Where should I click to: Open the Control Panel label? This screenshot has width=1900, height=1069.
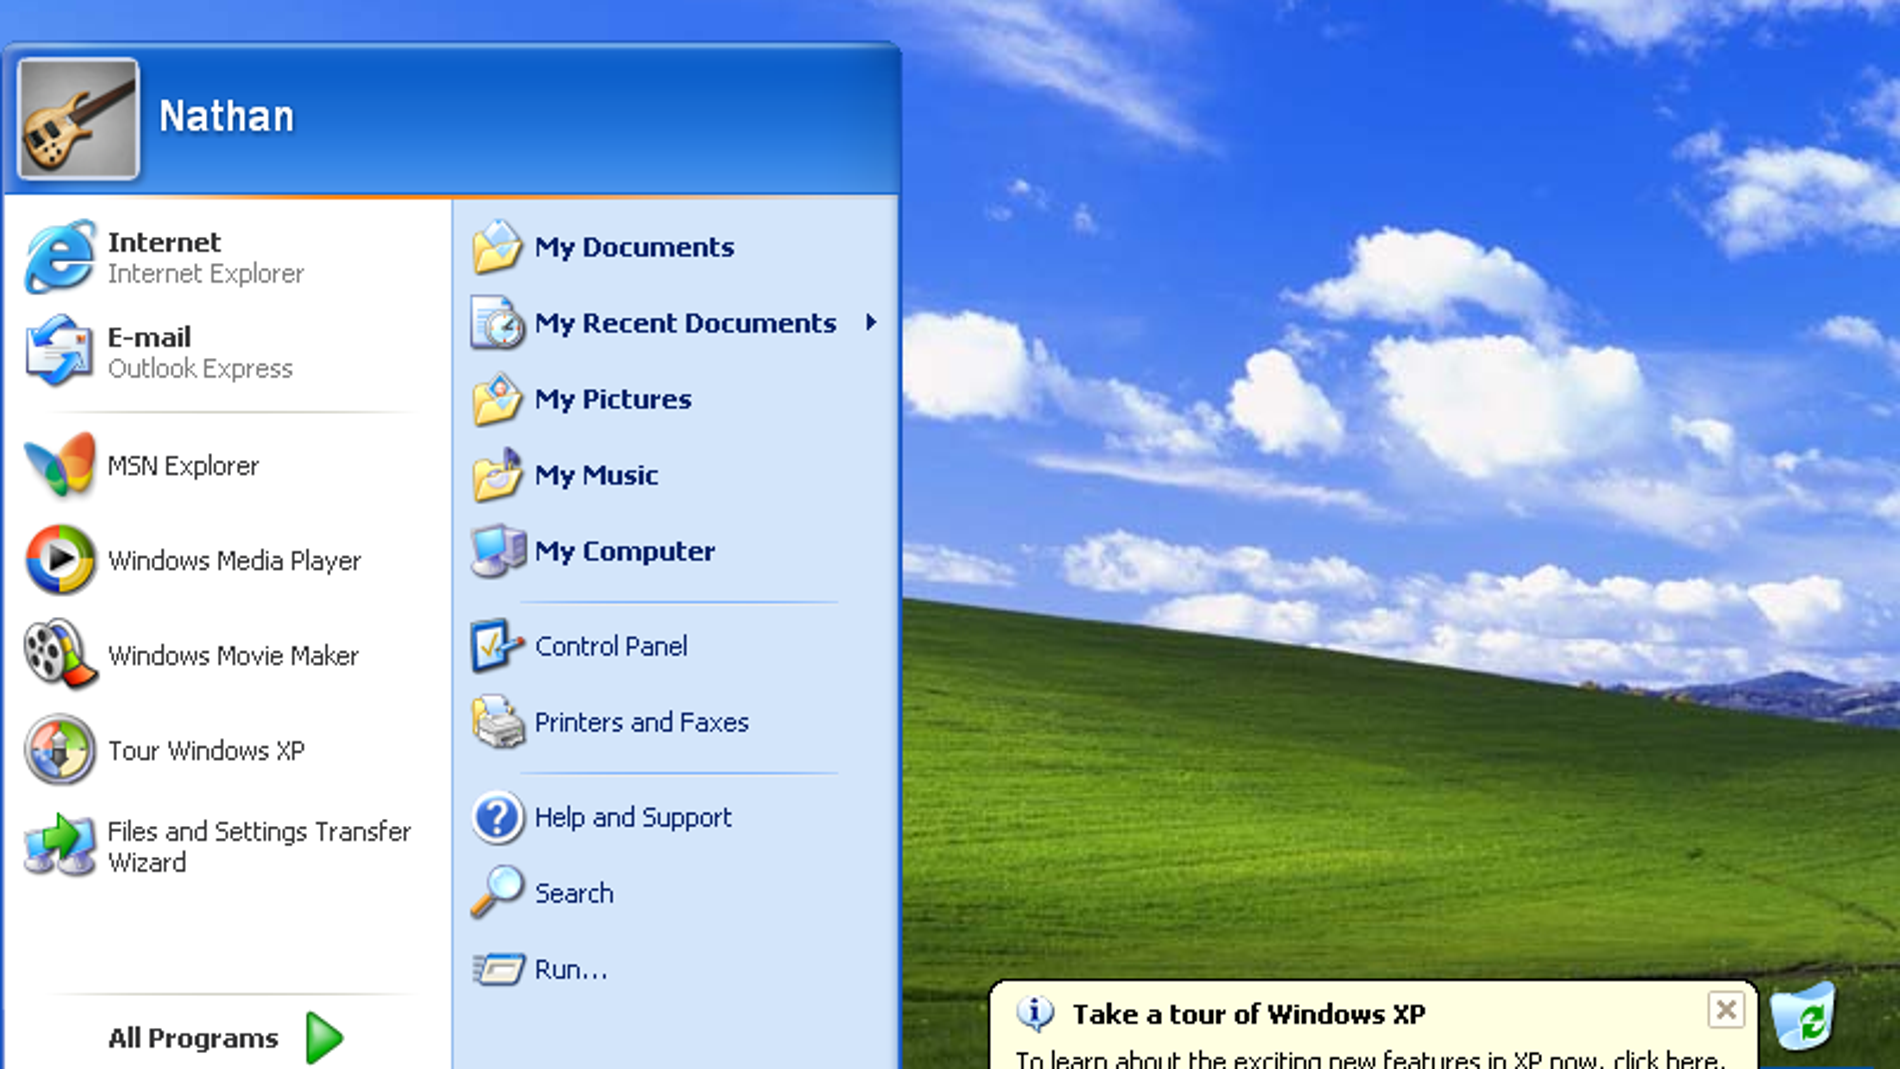pos(611,646)
